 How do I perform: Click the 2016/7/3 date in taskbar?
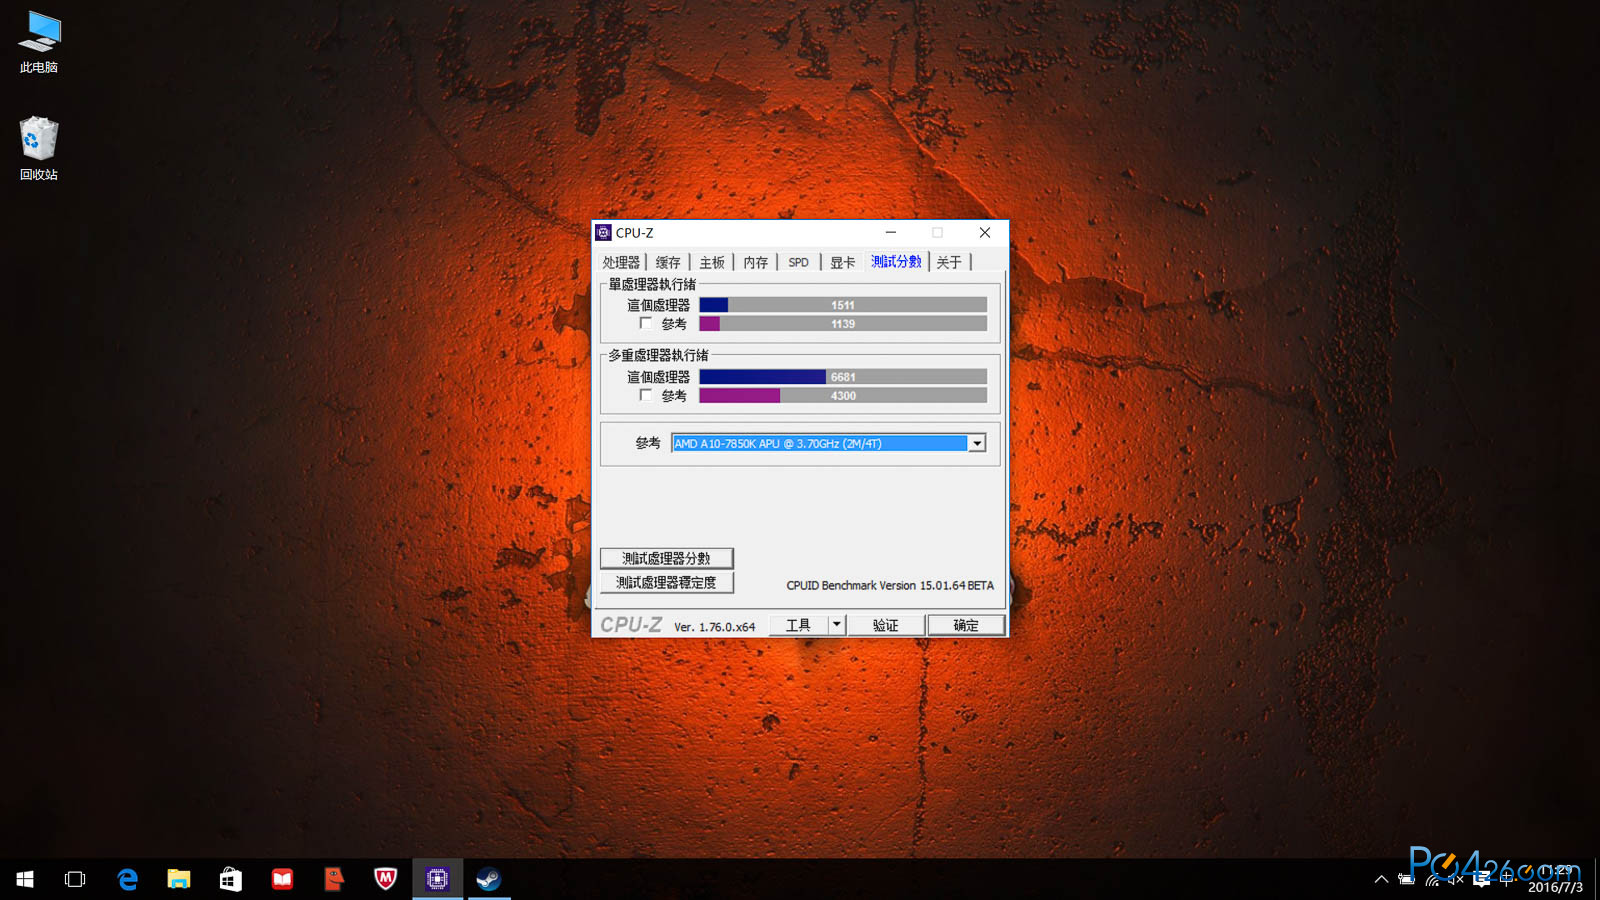click(x=1555, y=887)
